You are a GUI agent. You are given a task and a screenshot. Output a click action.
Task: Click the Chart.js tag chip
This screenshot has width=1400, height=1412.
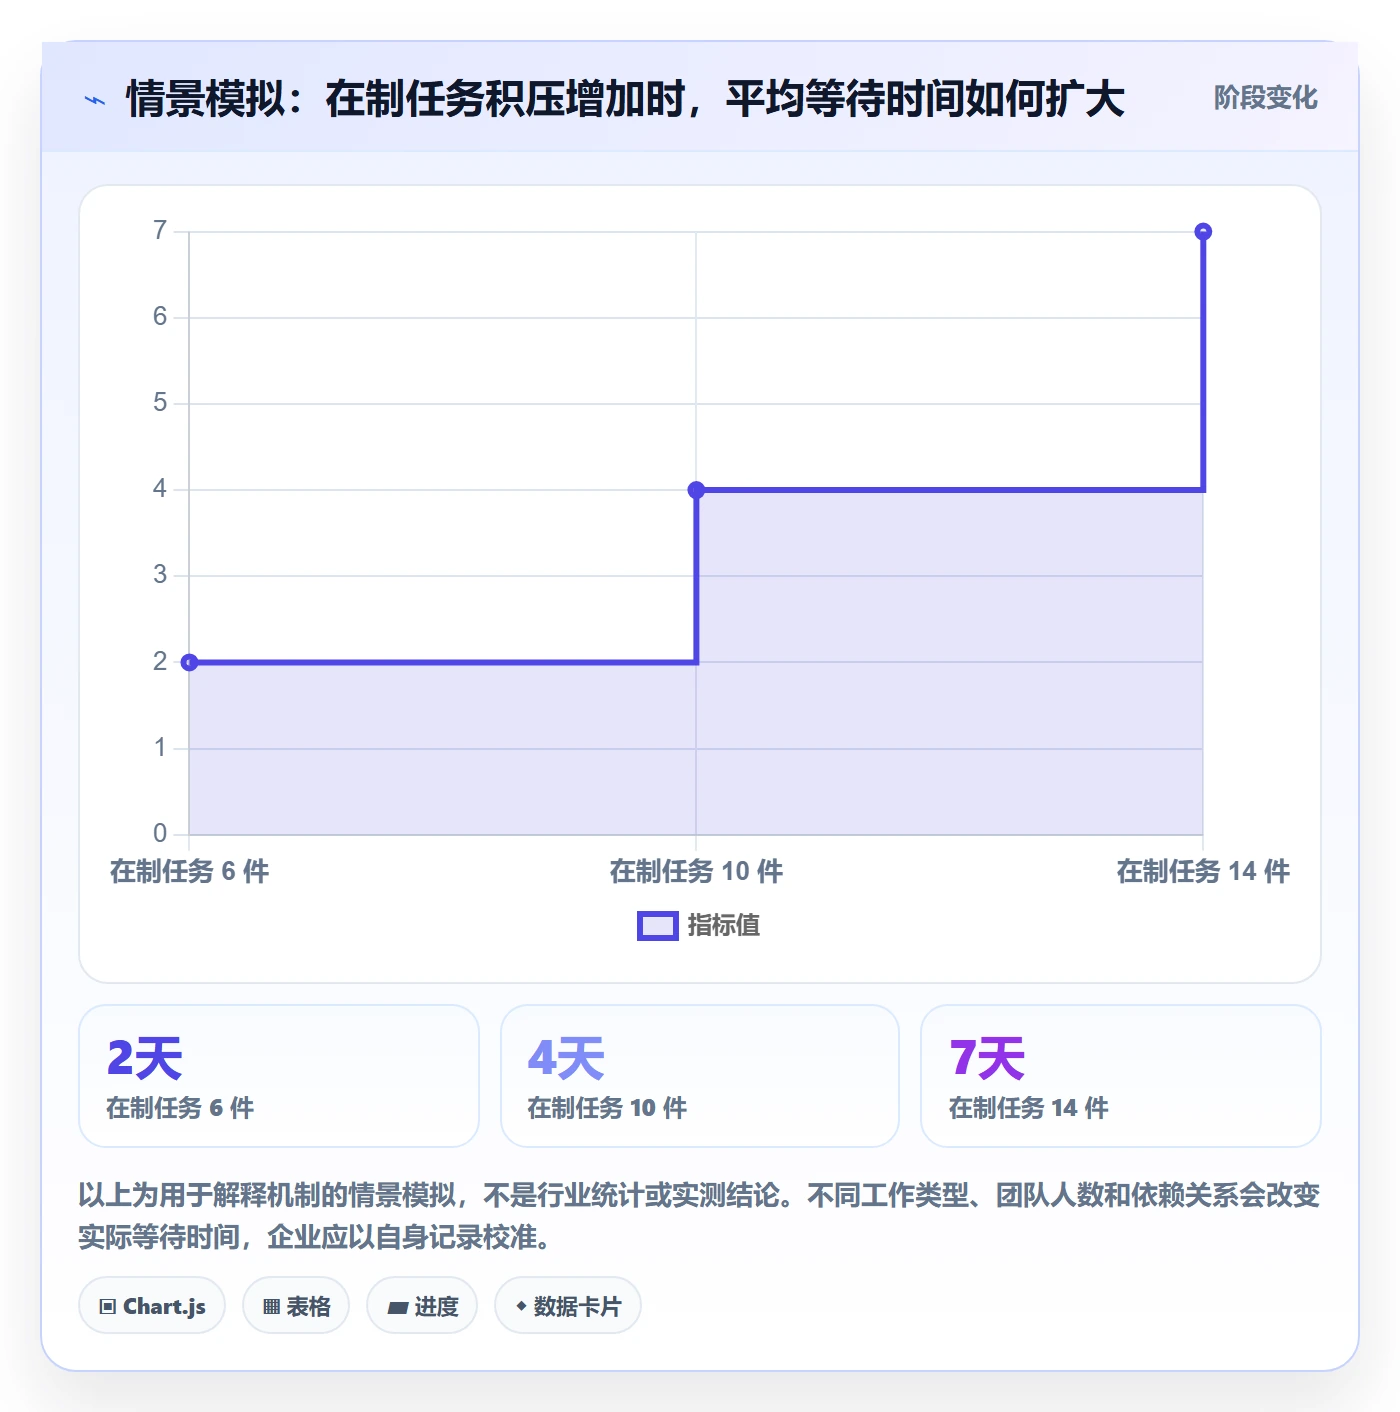pyautogui.click(x=152, y=1306)
